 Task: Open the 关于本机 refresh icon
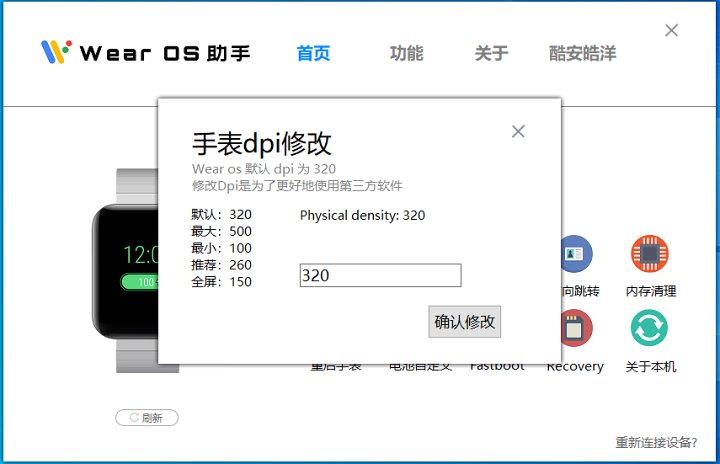649,328
